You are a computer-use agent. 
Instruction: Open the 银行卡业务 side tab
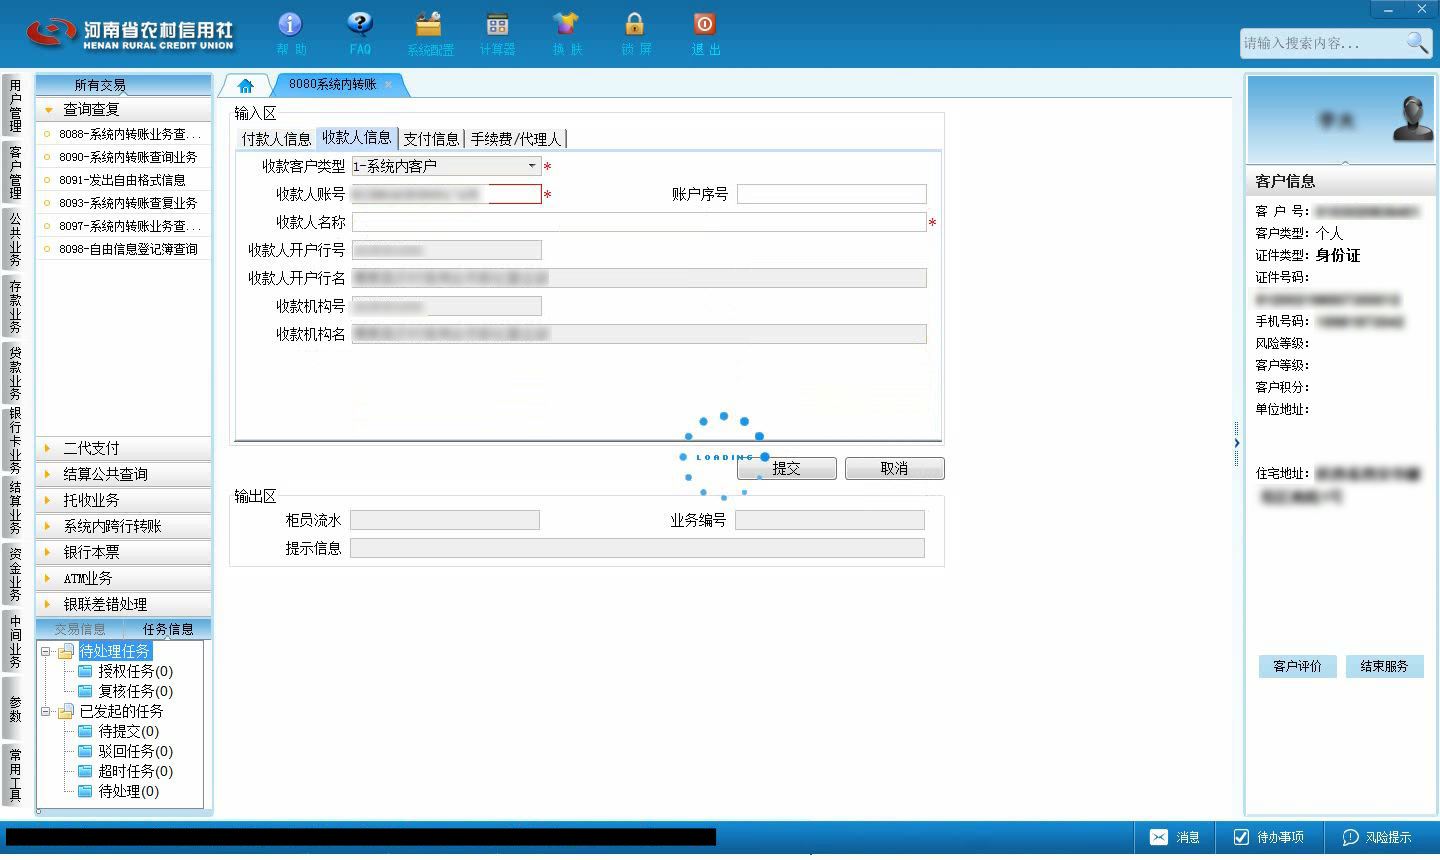click(x=15, y=440)
